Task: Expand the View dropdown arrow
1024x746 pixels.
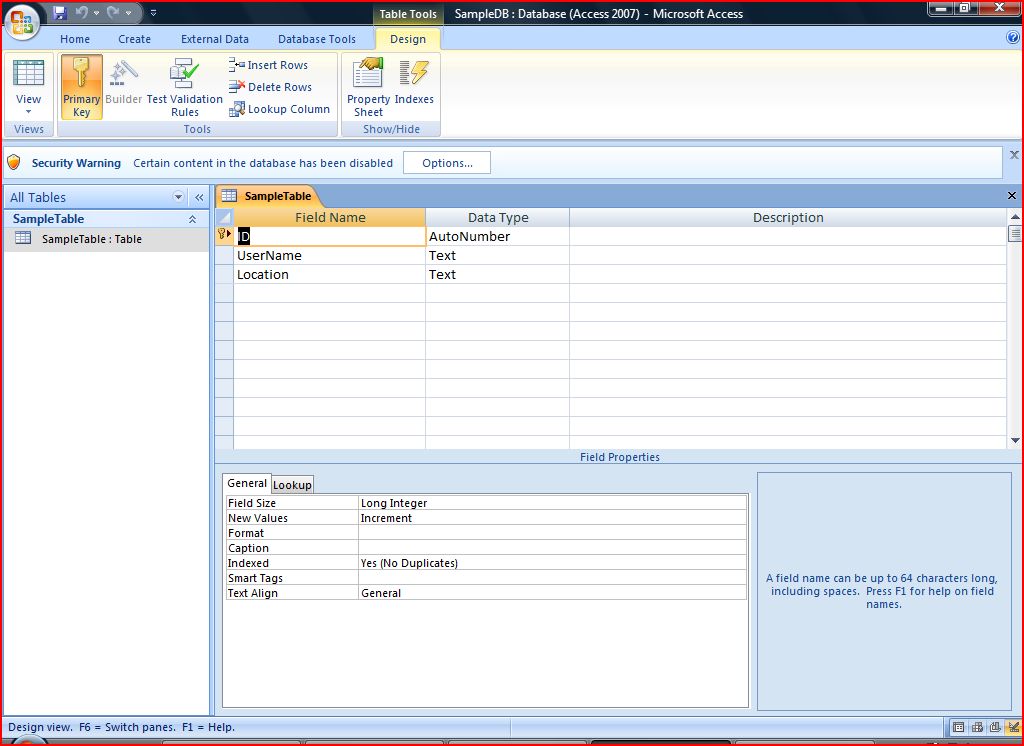Action: click(29, 112)
